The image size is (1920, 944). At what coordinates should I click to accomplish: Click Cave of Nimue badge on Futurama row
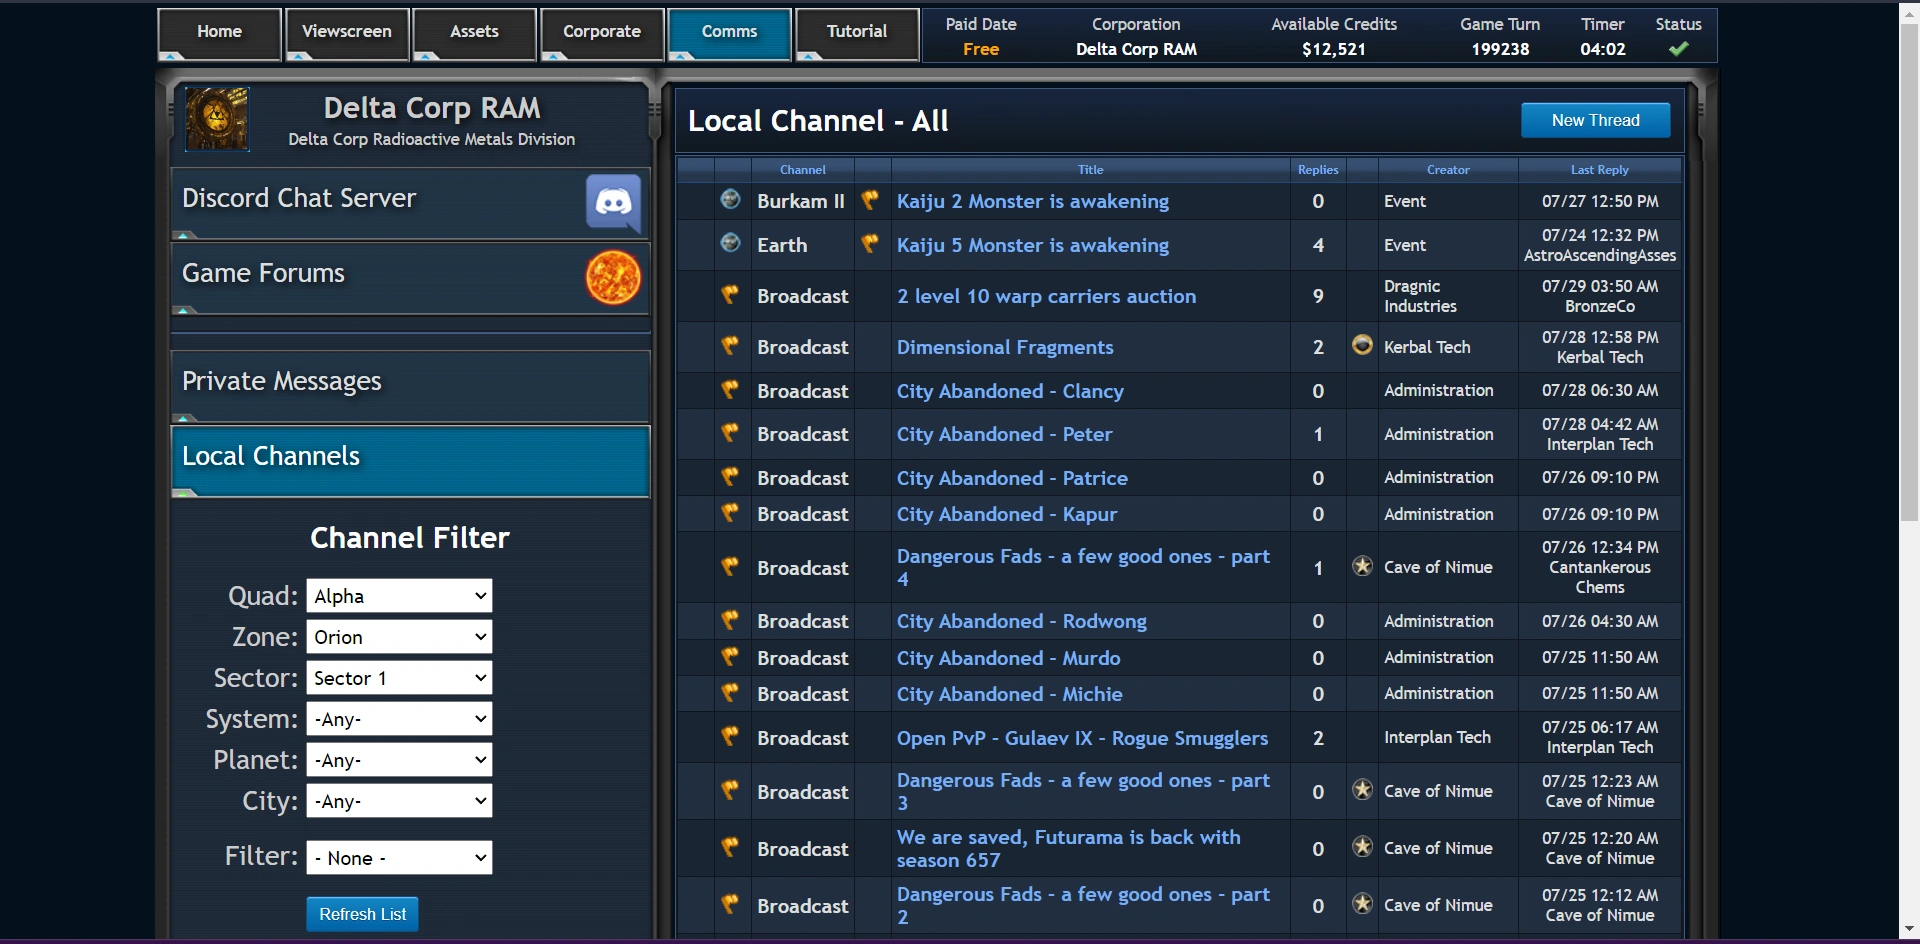(x=1362, y=847)
